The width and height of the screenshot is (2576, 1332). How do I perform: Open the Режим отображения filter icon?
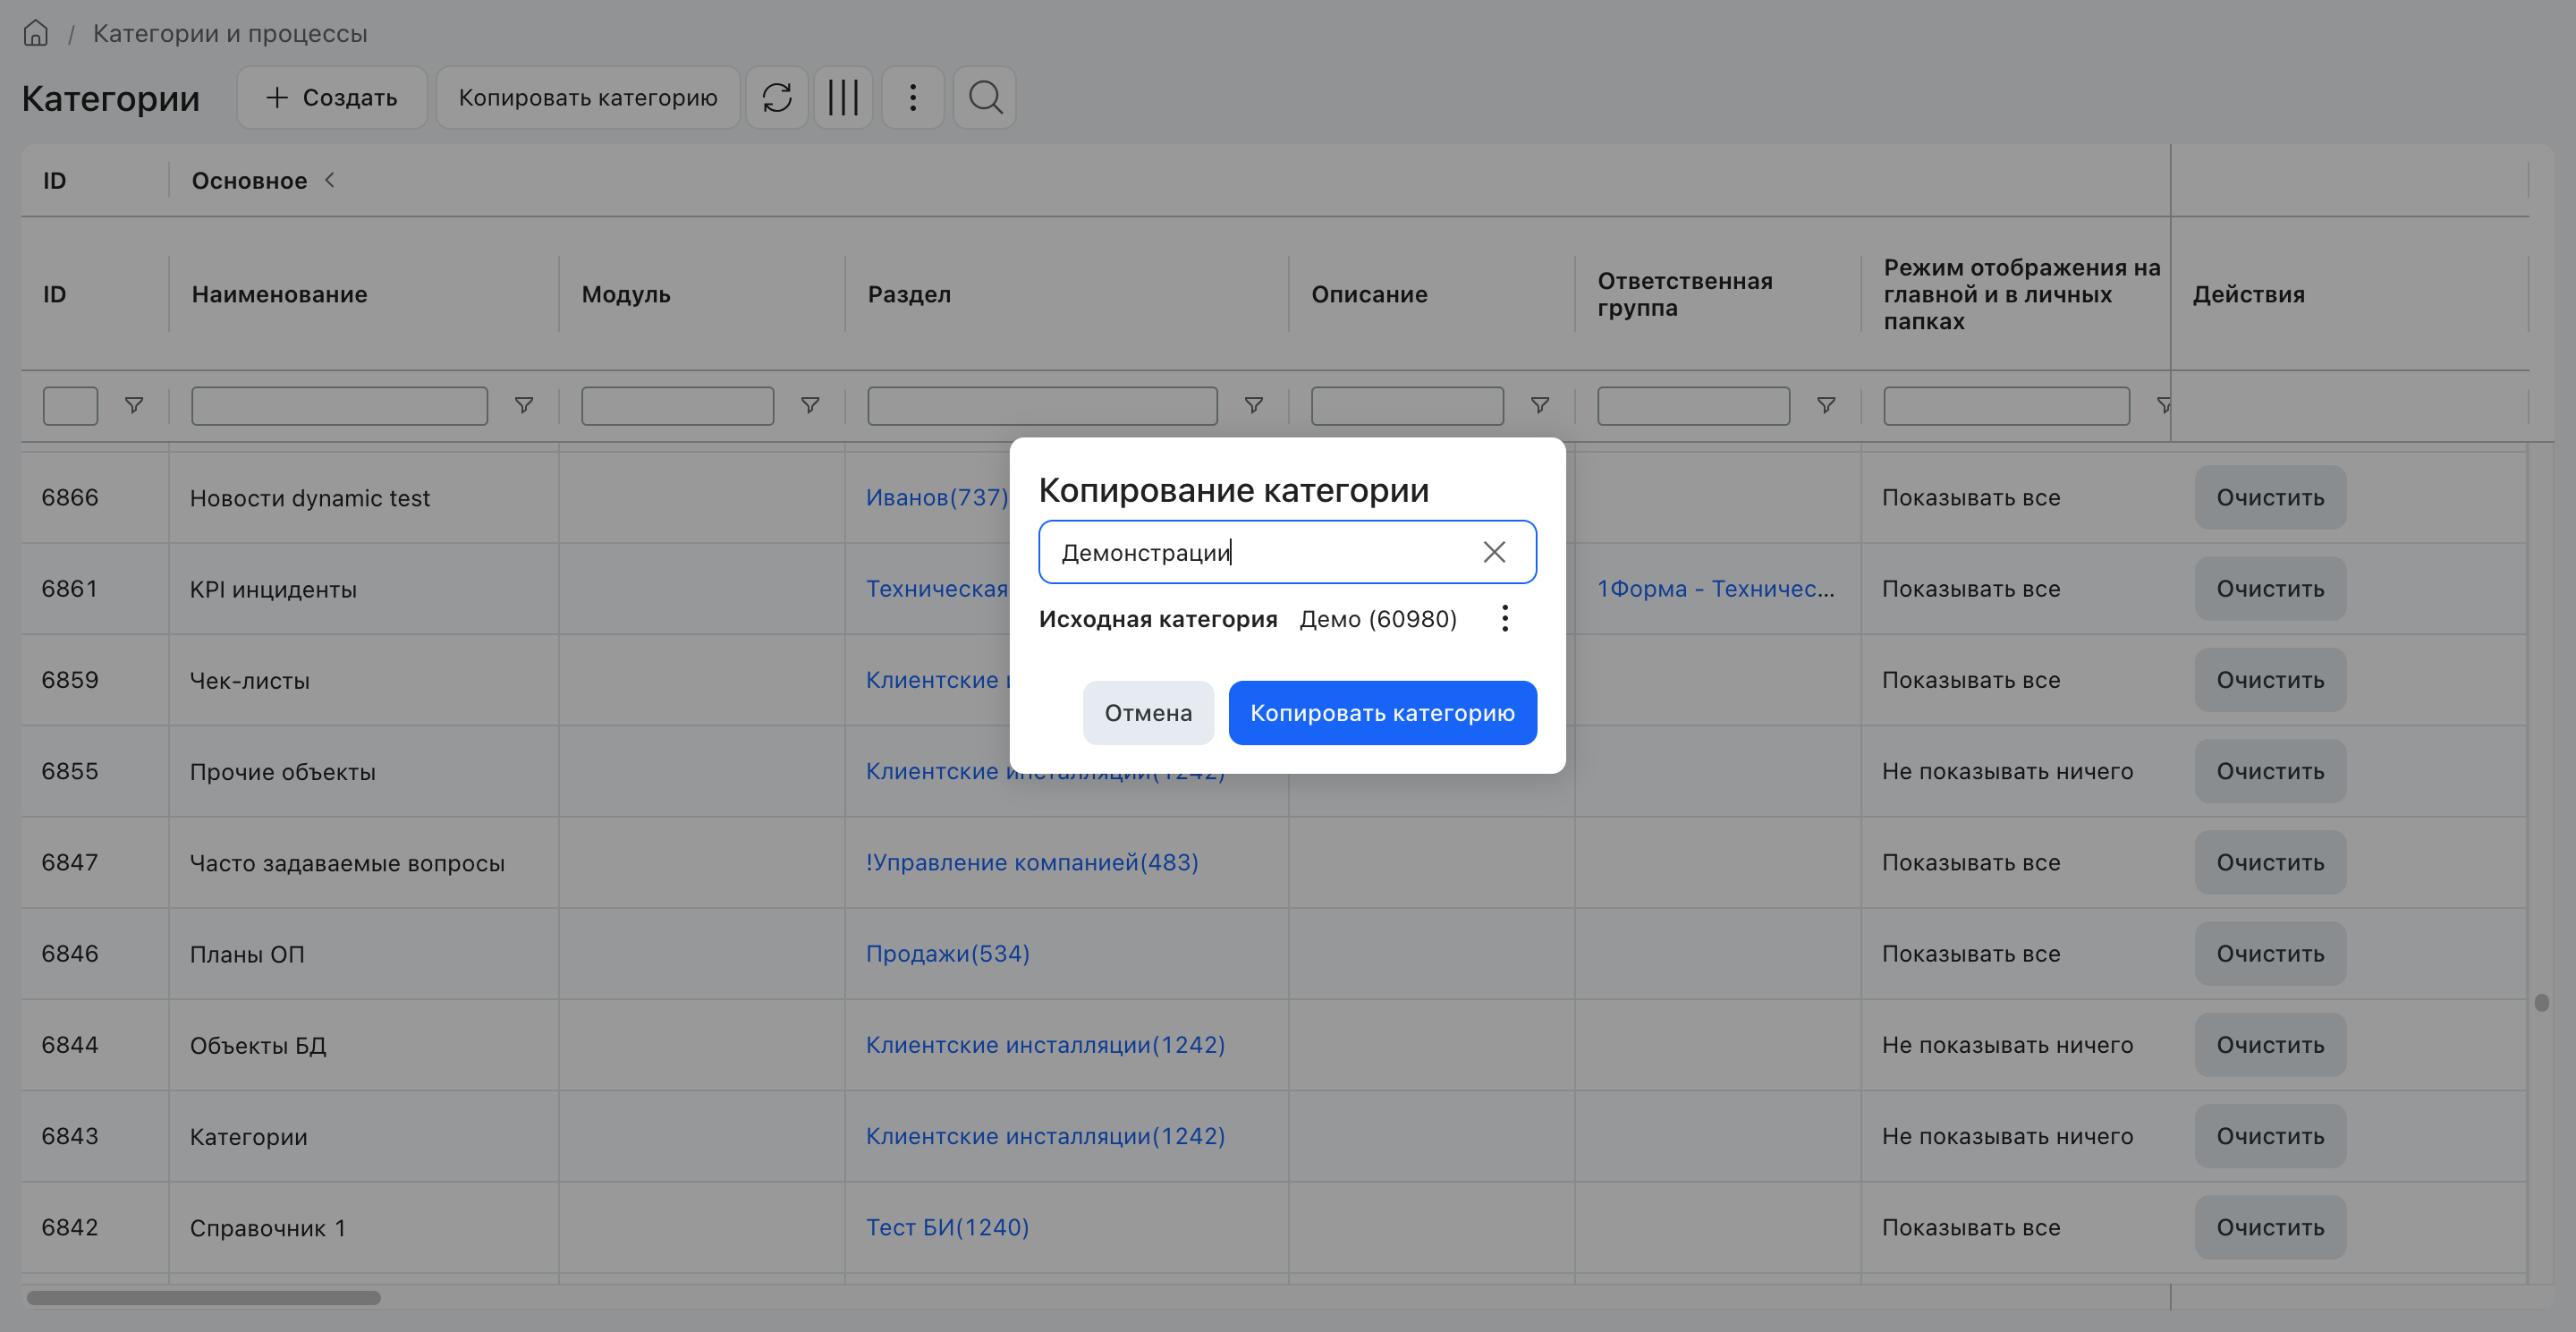(2162, 405)
